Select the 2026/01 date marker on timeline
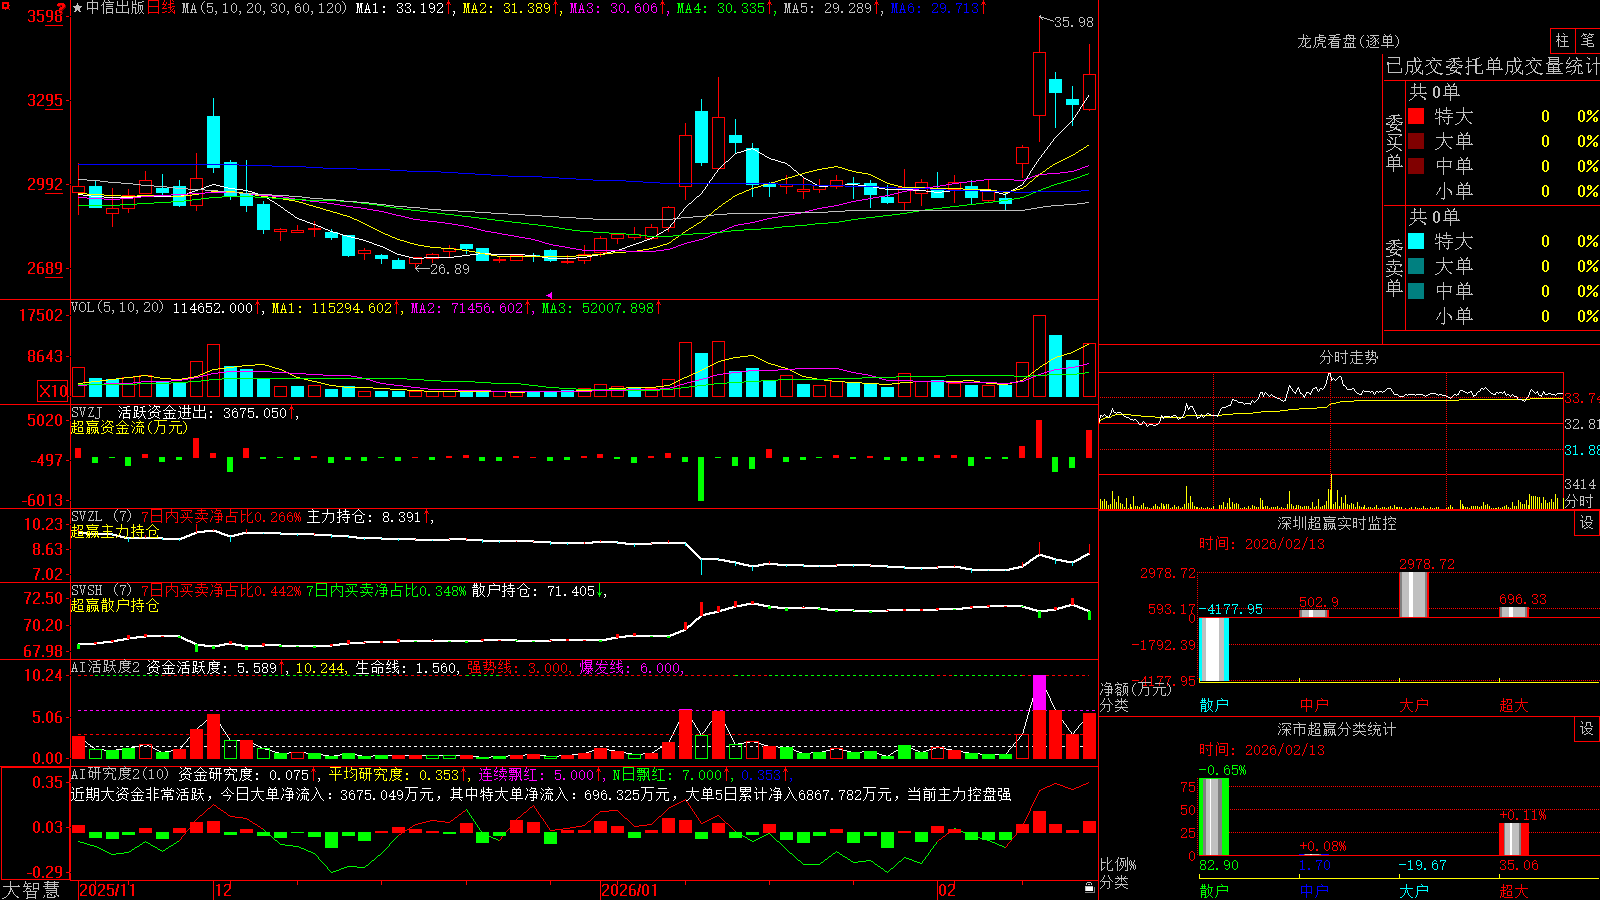1600x900 pixels. coord(629,890)
